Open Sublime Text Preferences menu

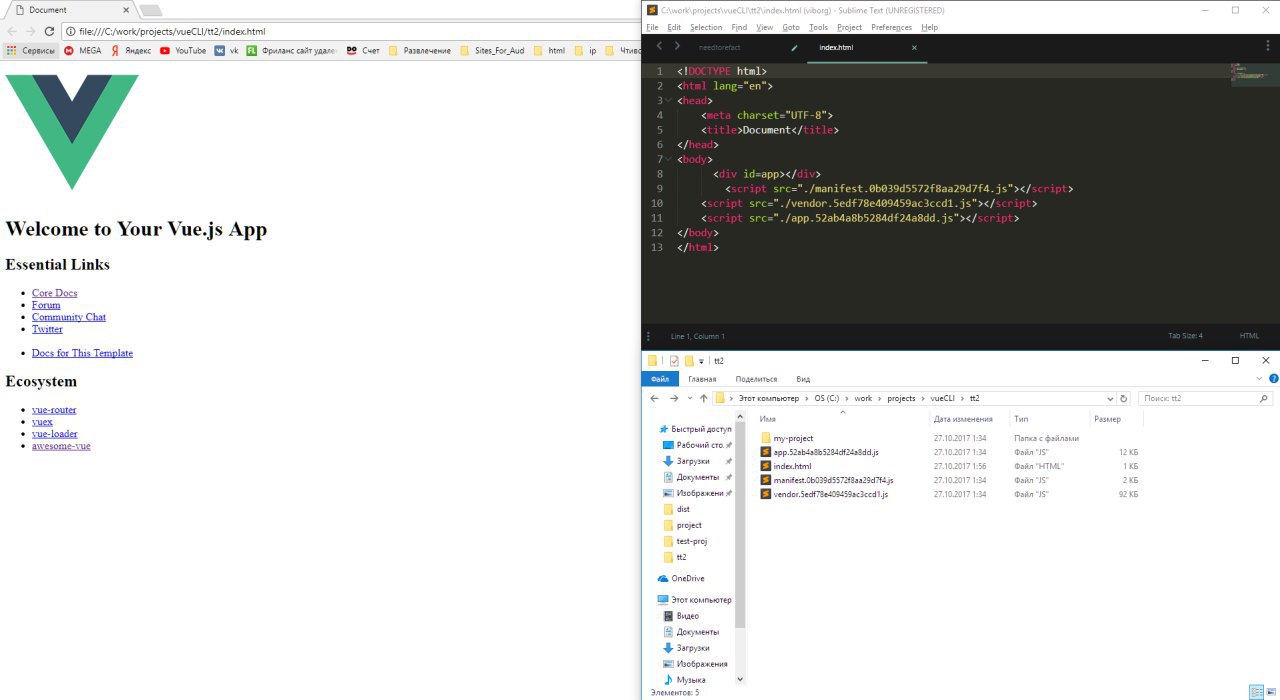point(891,27)
